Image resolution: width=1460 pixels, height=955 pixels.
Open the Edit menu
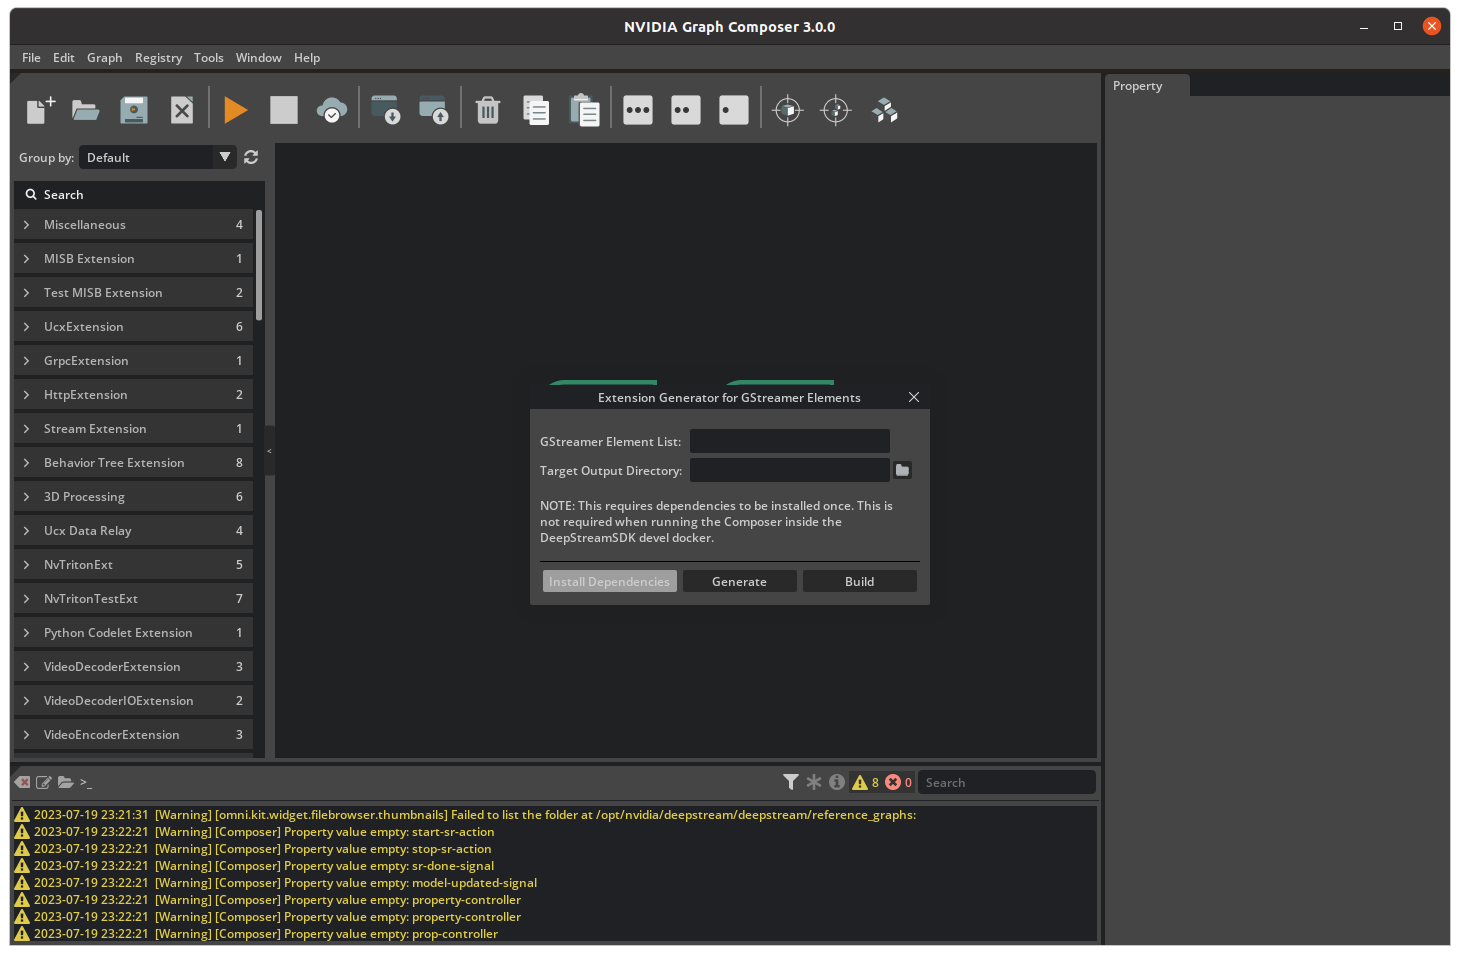[64, 58]
